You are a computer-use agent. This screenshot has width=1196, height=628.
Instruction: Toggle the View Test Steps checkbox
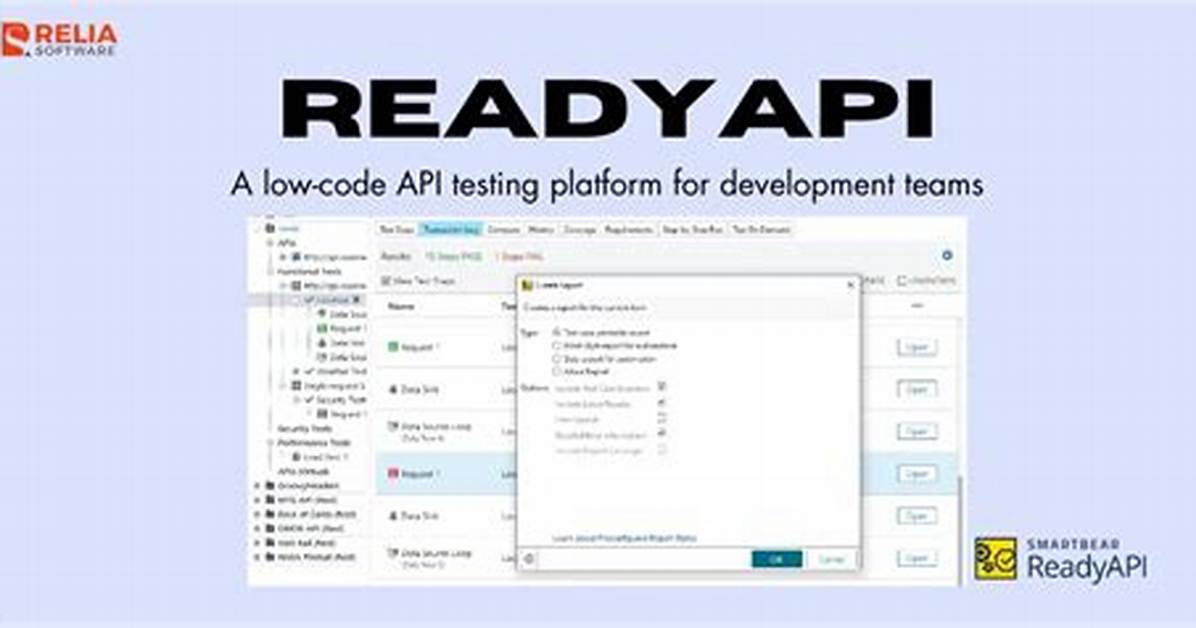386,281
